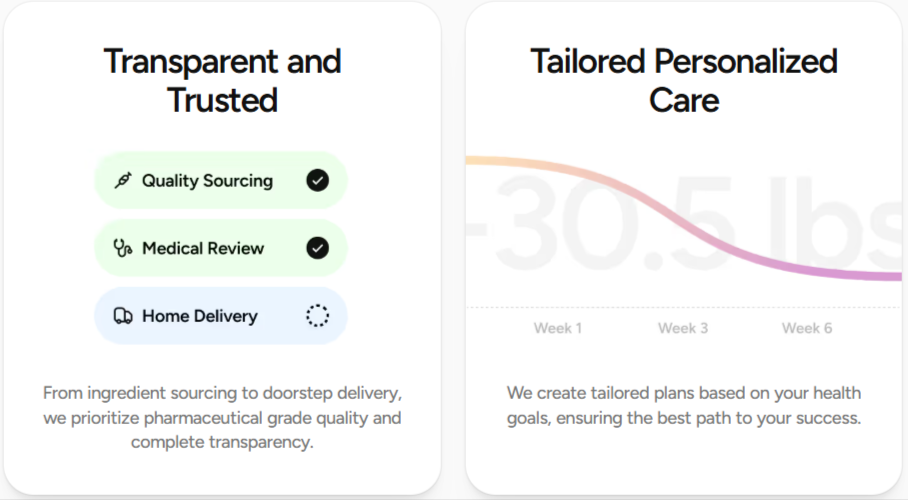Check the dashed circle for Home Delivery

pos(317,316)
